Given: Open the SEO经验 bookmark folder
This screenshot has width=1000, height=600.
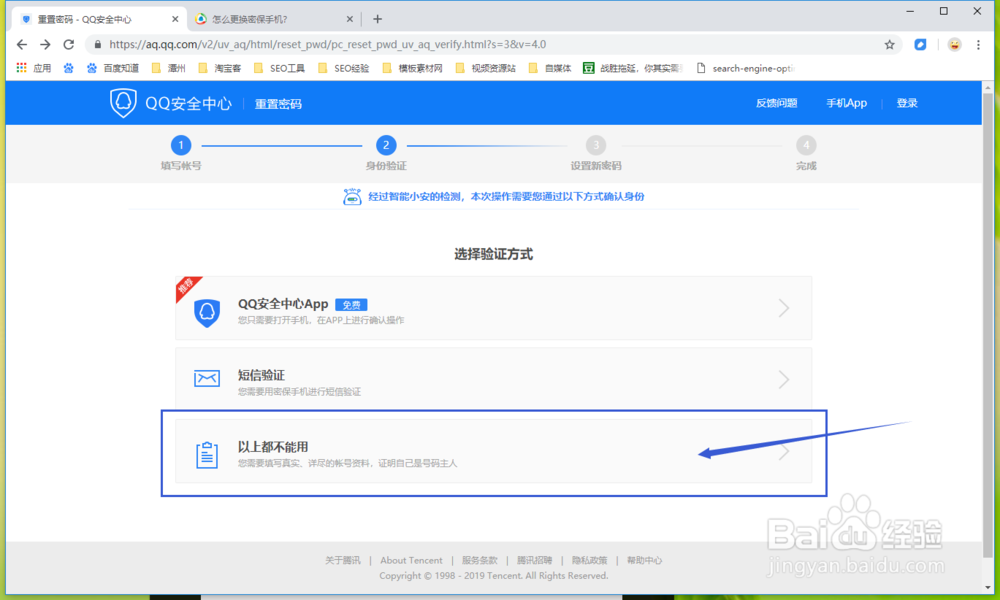Looking at the screenshot, I should (344, 68).
